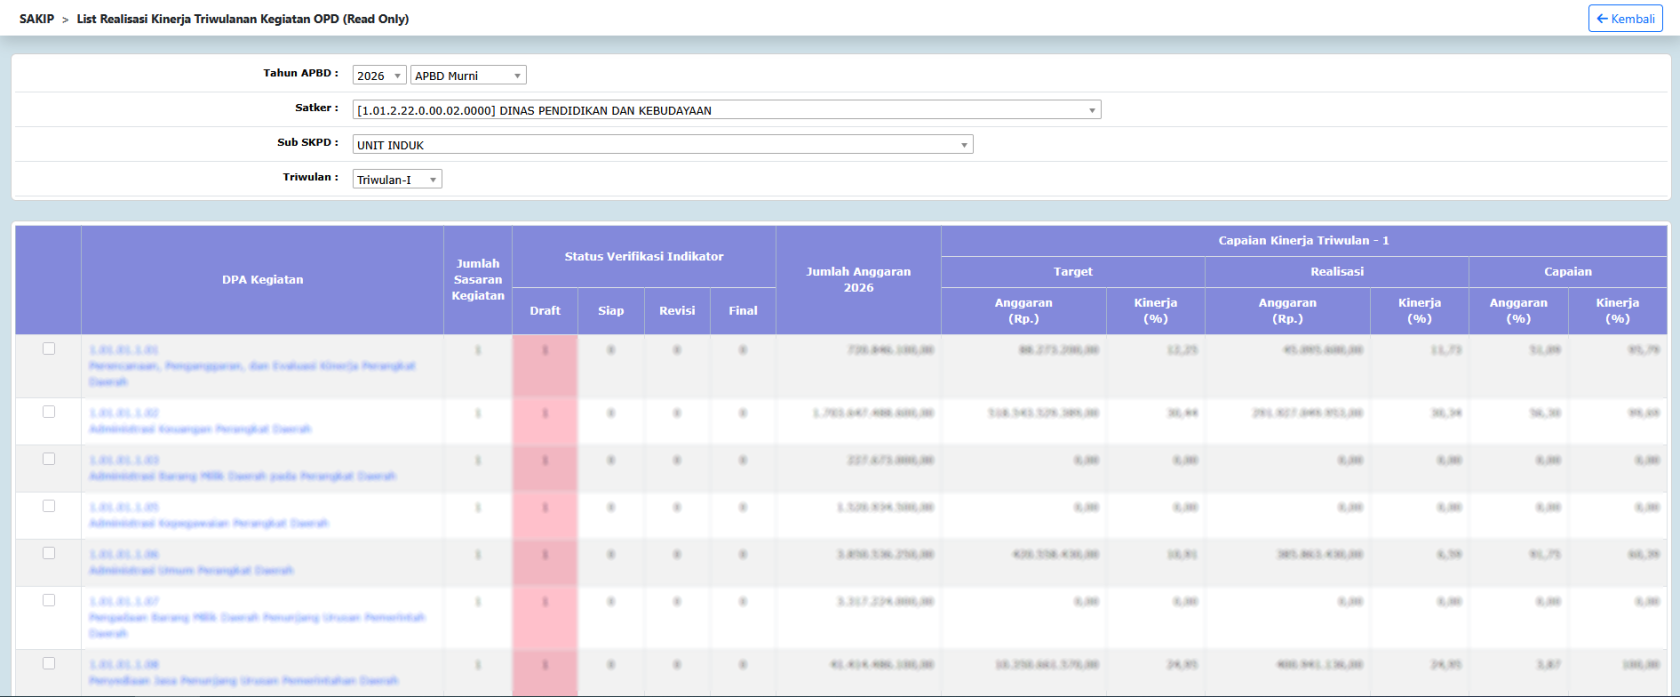
Task: Tick checkbox for Administrasi Barang Milik Daerah row
Action: (49, 459)
